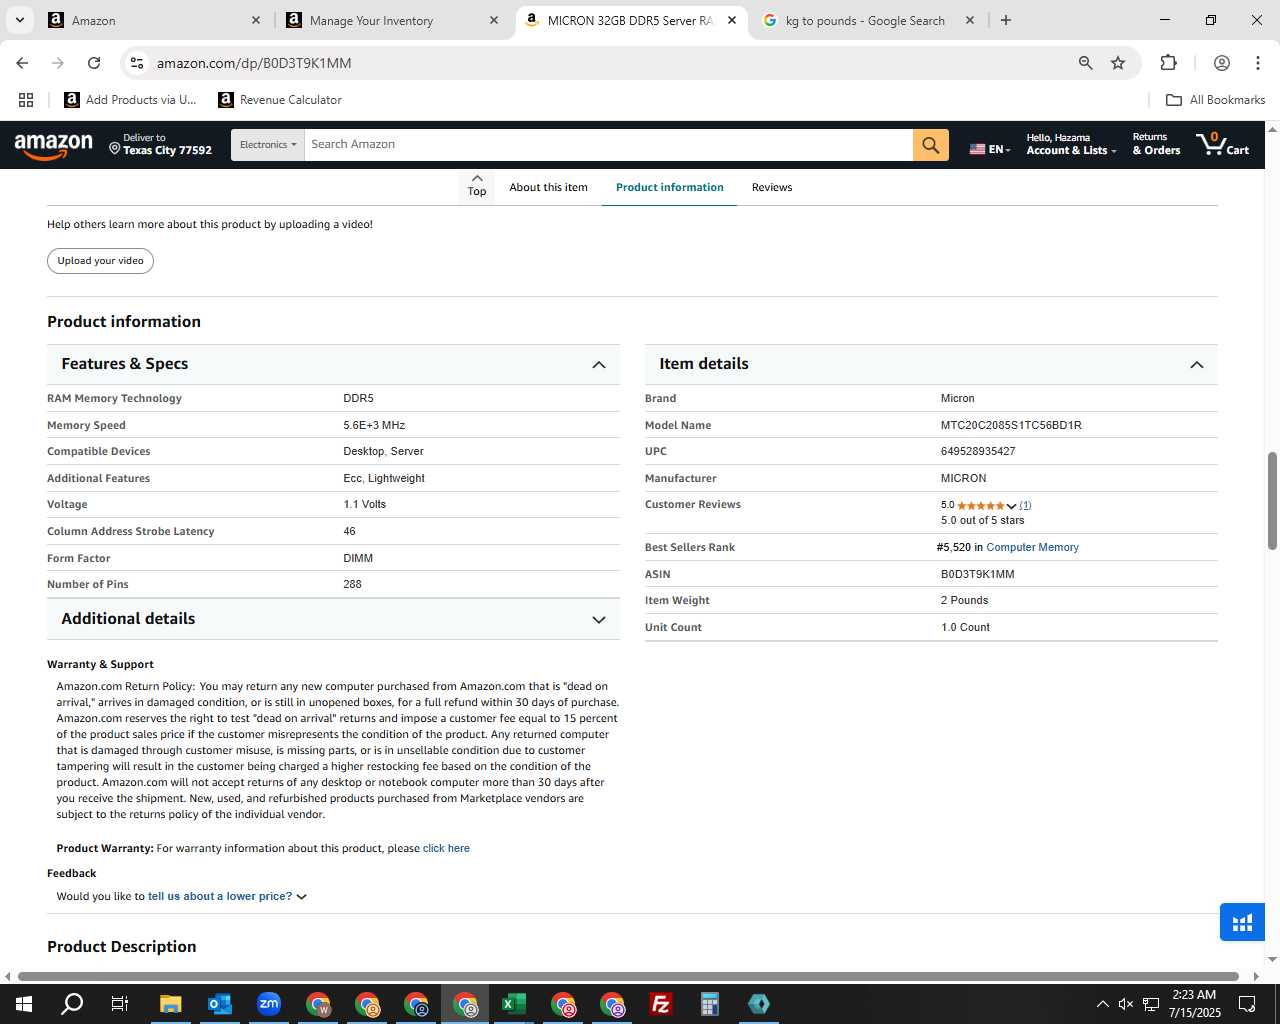1280x1024 pixels.
Task: Collapse the Features & Specs section
Action: [599, 365]
